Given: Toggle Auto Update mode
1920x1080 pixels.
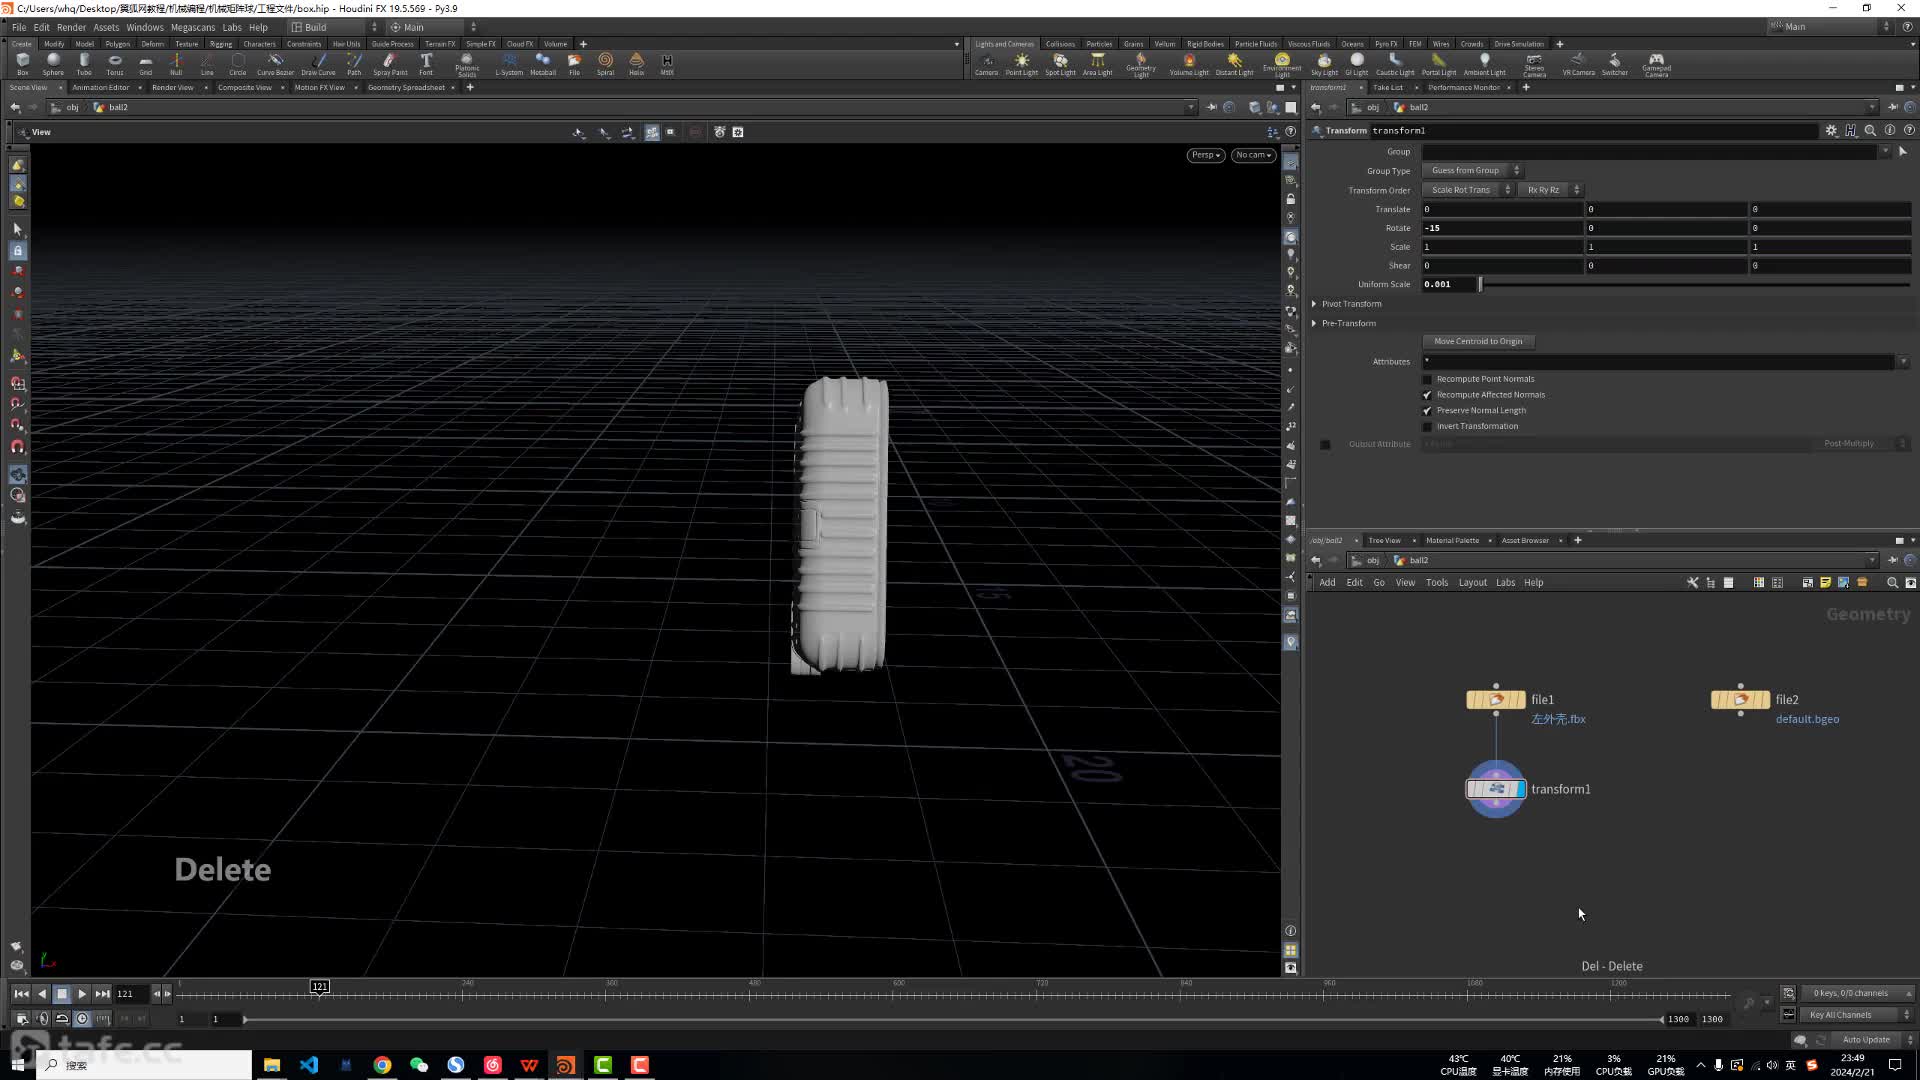Looking at the screenshot, I should 1866,1040.
